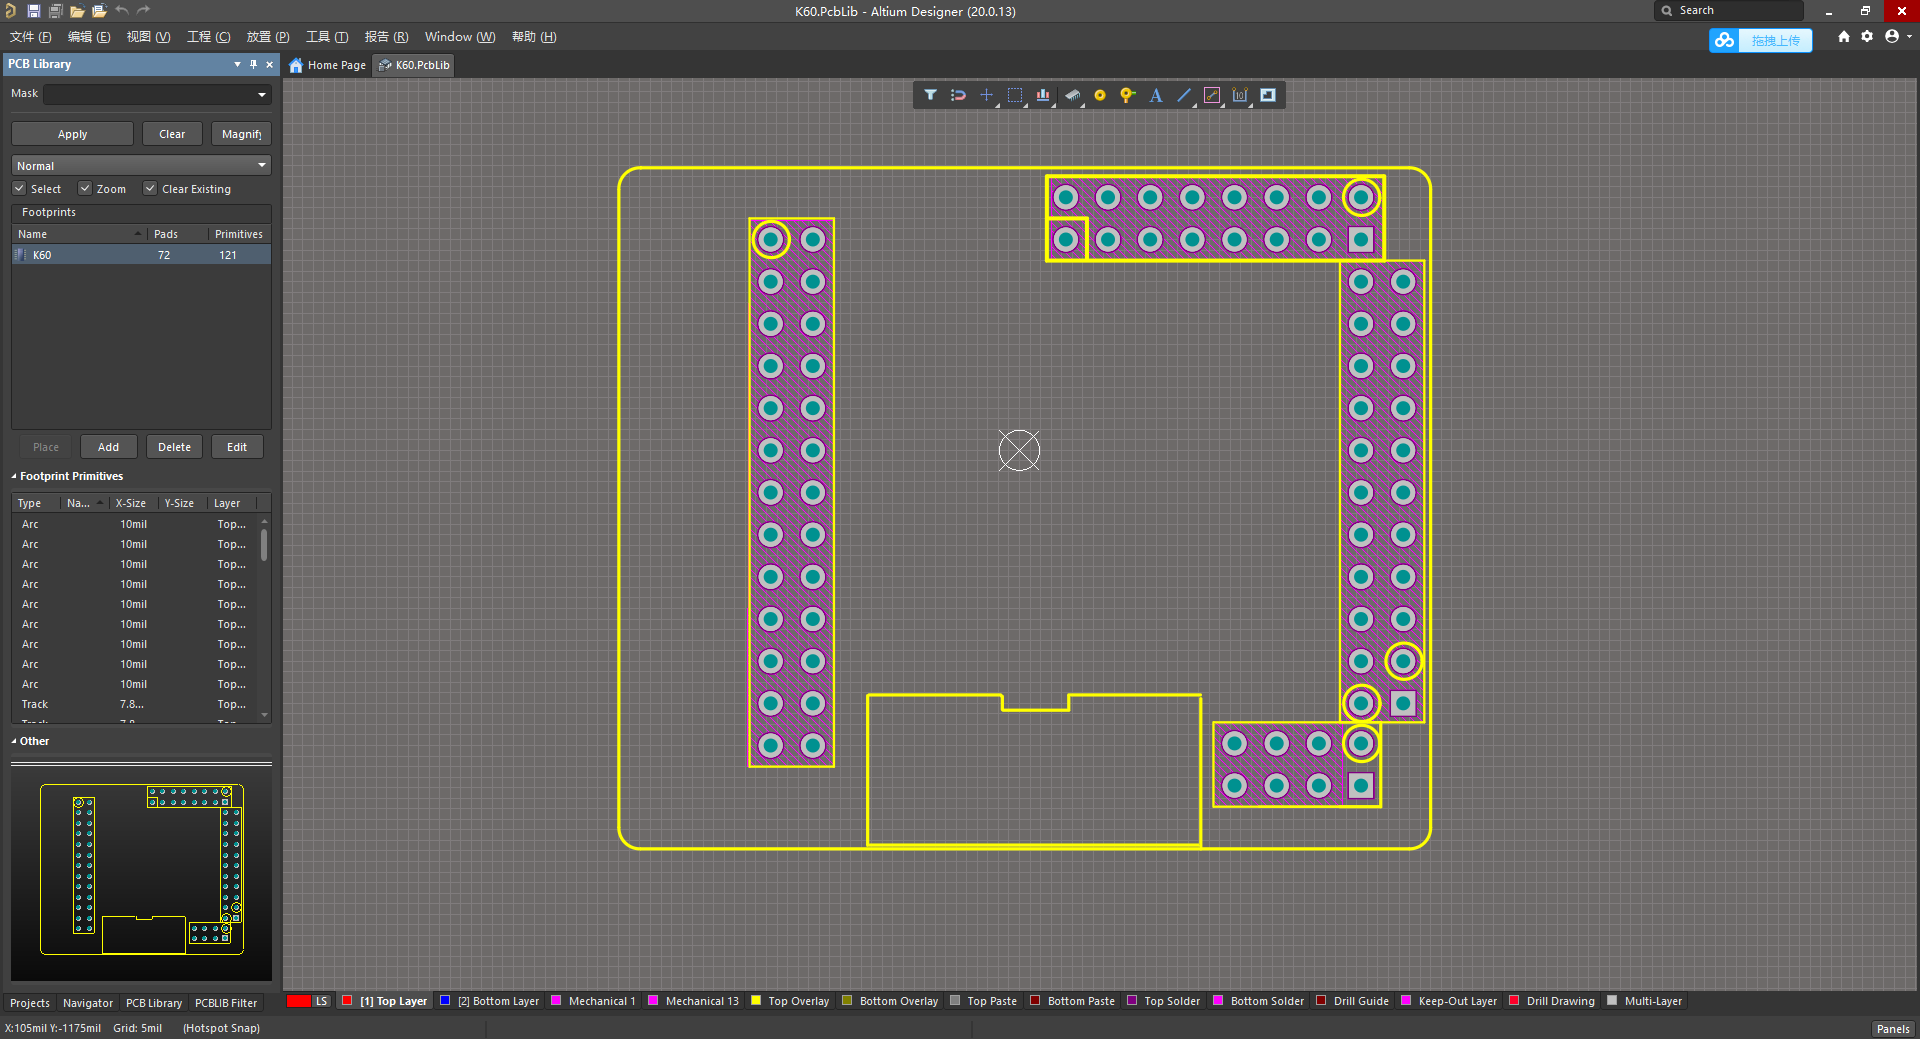Image resolution: width=1920 pixels, height=1039 pixels.
Task: Collapse the Footprint Primitives section
Action: [14, 476]
